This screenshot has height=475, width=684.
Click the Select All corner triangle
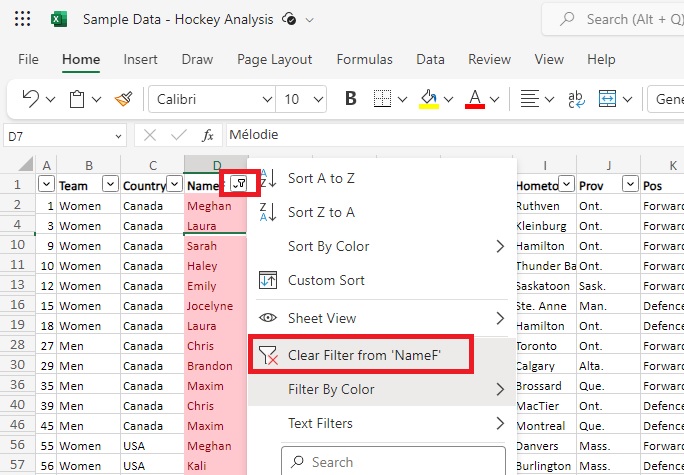pyautogui.click(x=26, y=164)
